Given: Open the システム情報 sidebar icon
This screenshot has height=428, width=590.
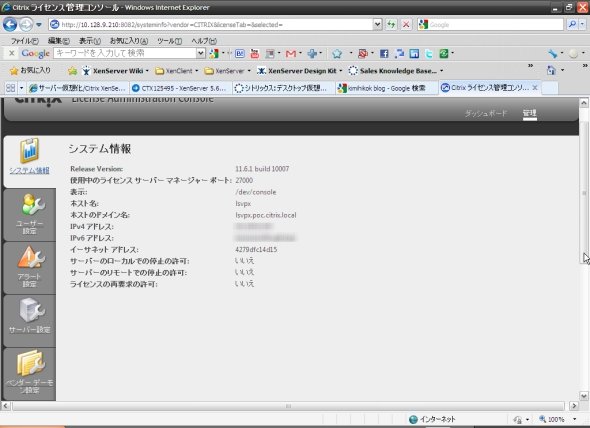Looking at the screenshot, I should click(x=29, y=151).
